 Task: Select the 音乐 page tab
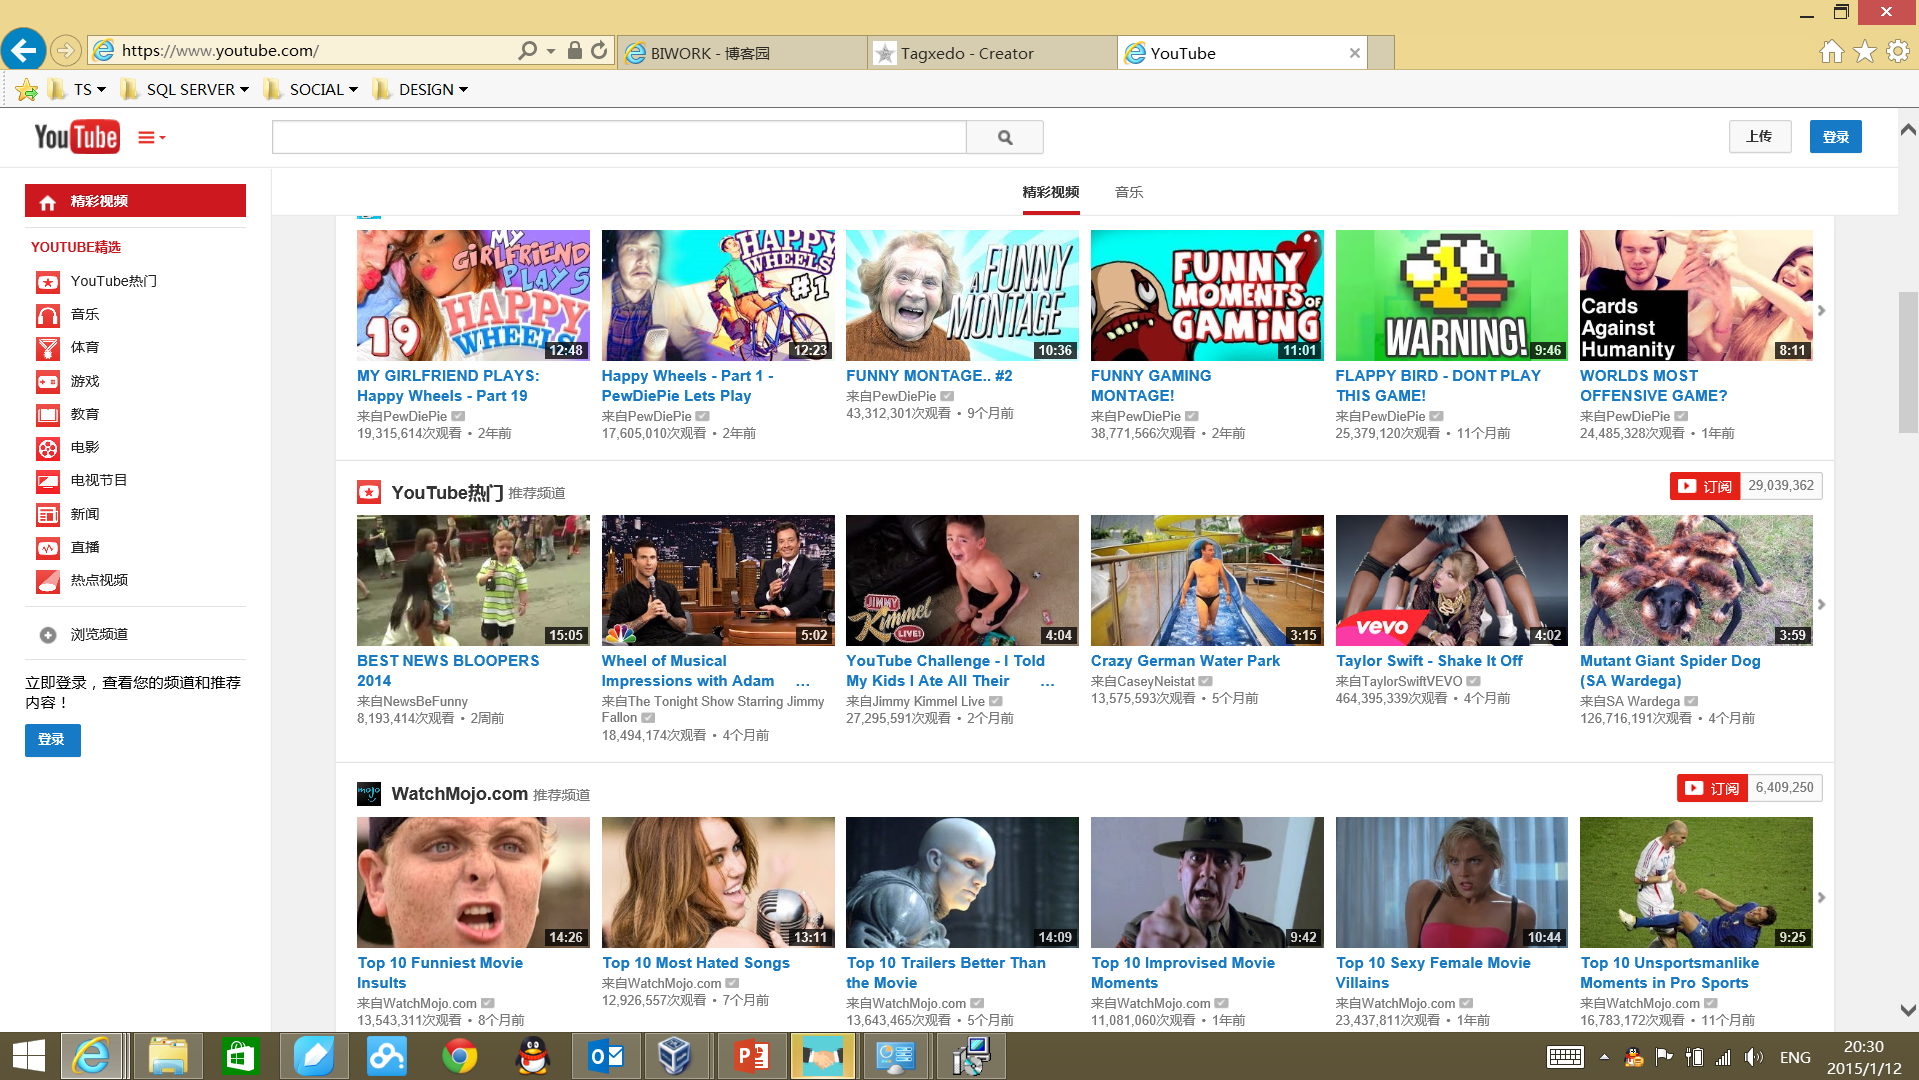[1129, 192]
